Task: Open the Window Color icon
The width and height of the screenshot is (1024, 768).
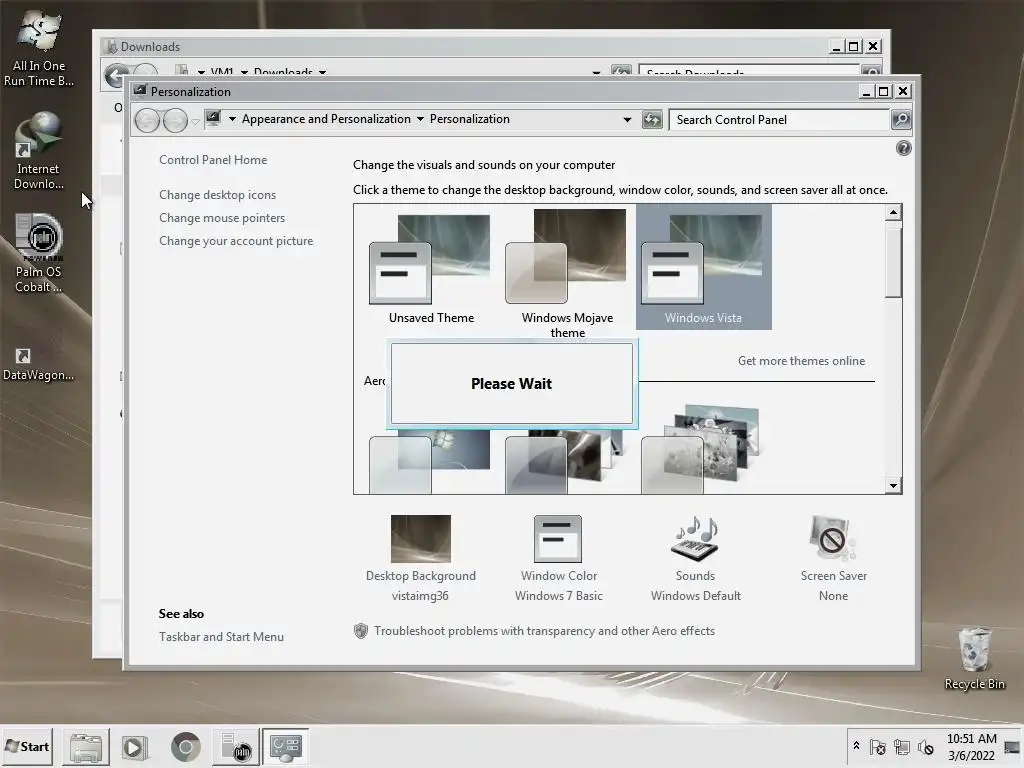Action: [558, 539]
